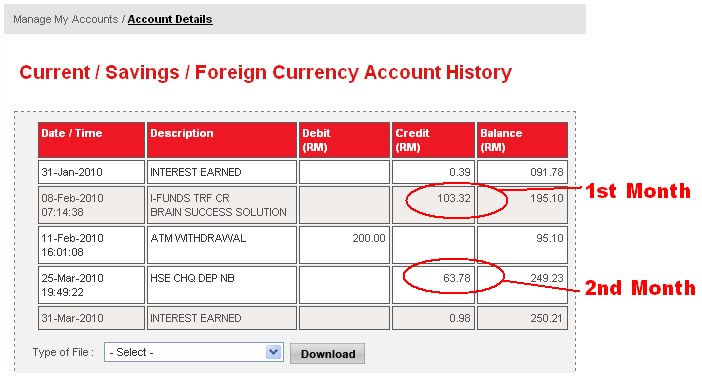Go to Manage My Accounts breadcrumb

click(65, 20)
